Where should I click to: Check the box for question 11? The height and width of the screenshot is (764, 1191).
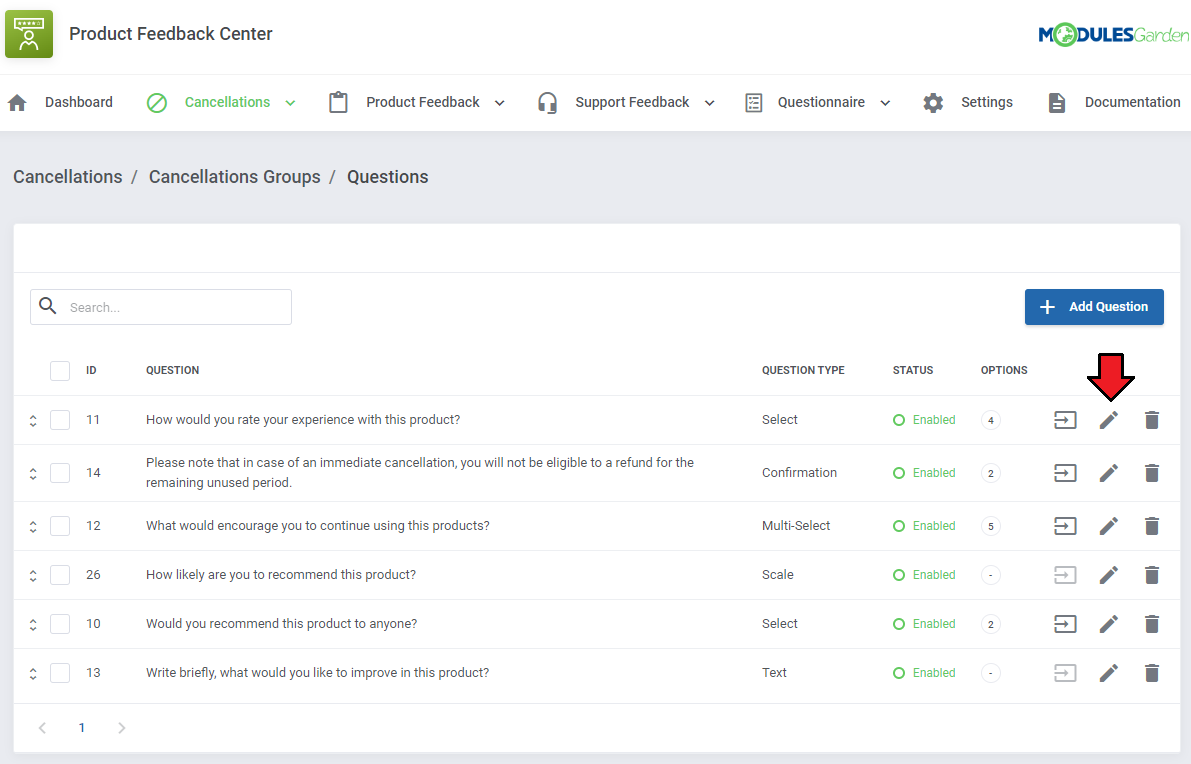[x=60, y=420]
